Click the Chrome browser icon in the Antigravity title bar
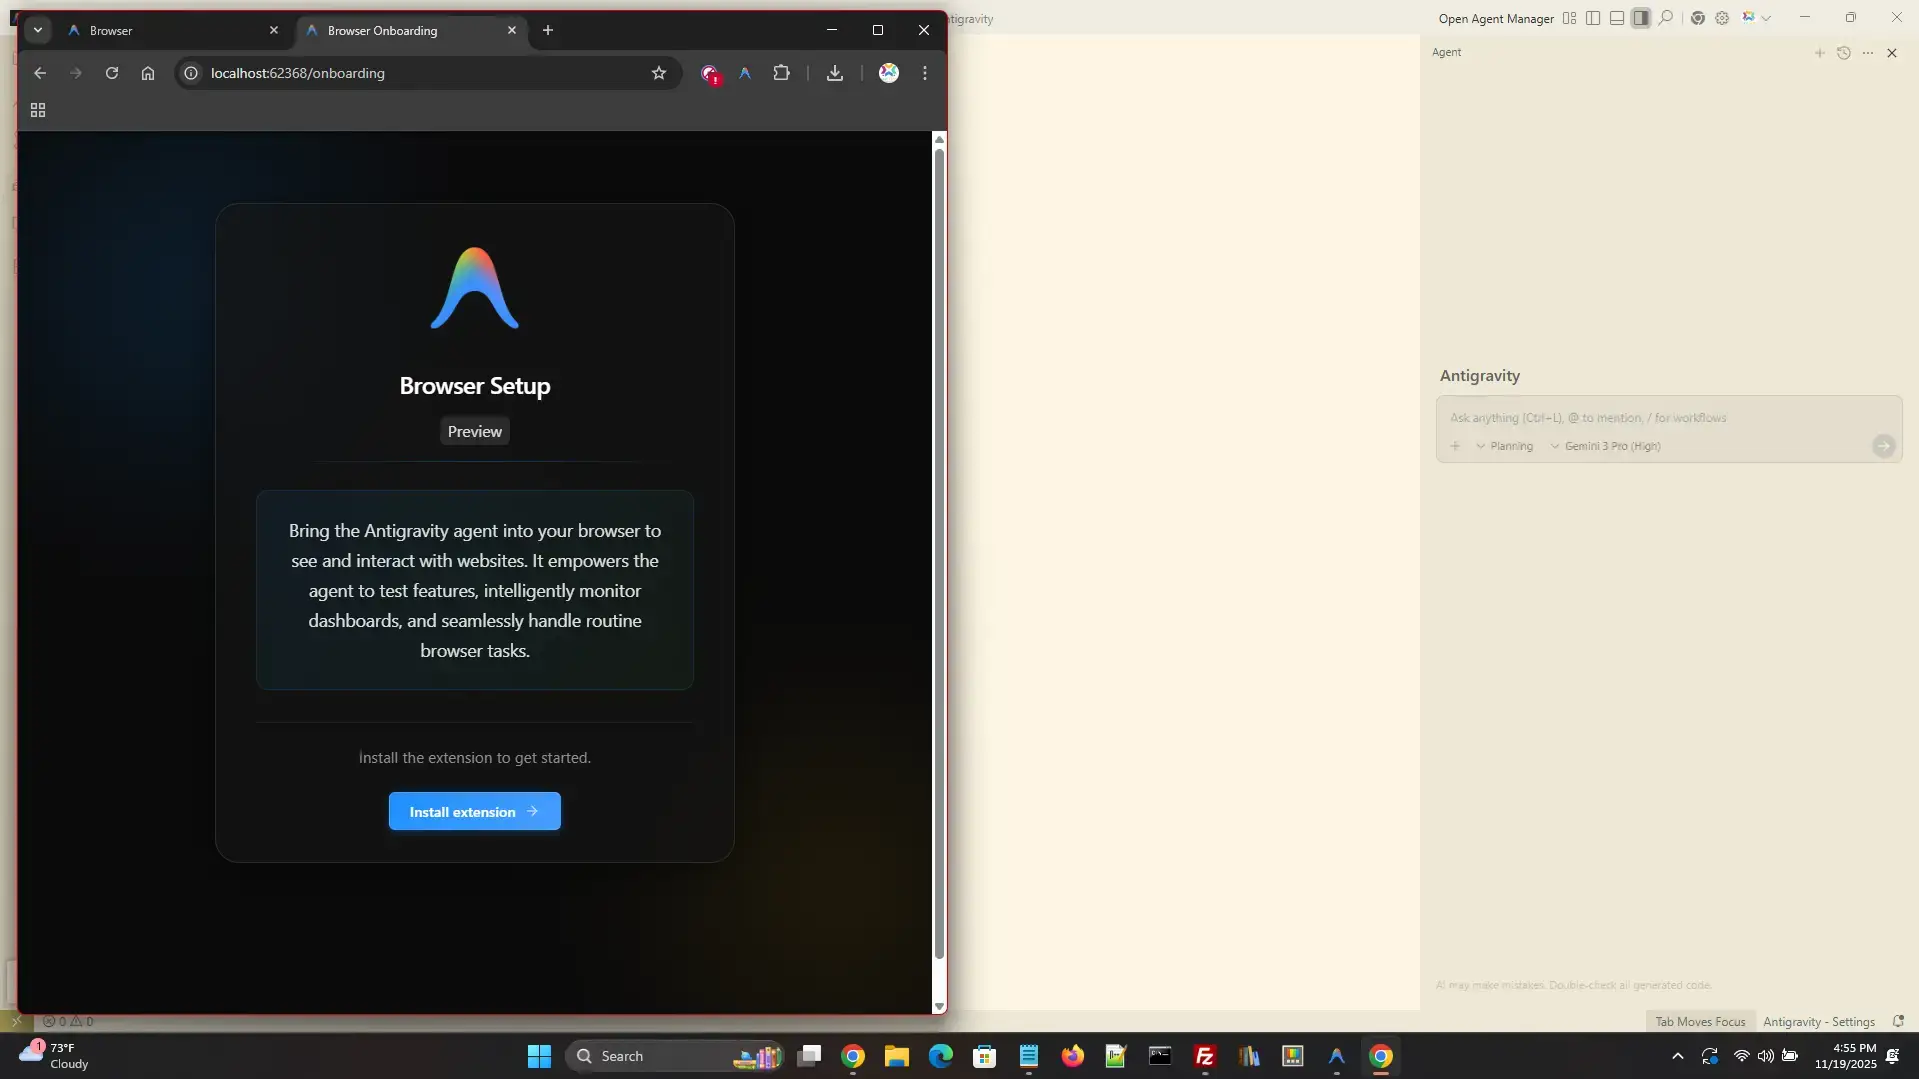Viewport: 1919px width, 1079px height. (1697, 18)
